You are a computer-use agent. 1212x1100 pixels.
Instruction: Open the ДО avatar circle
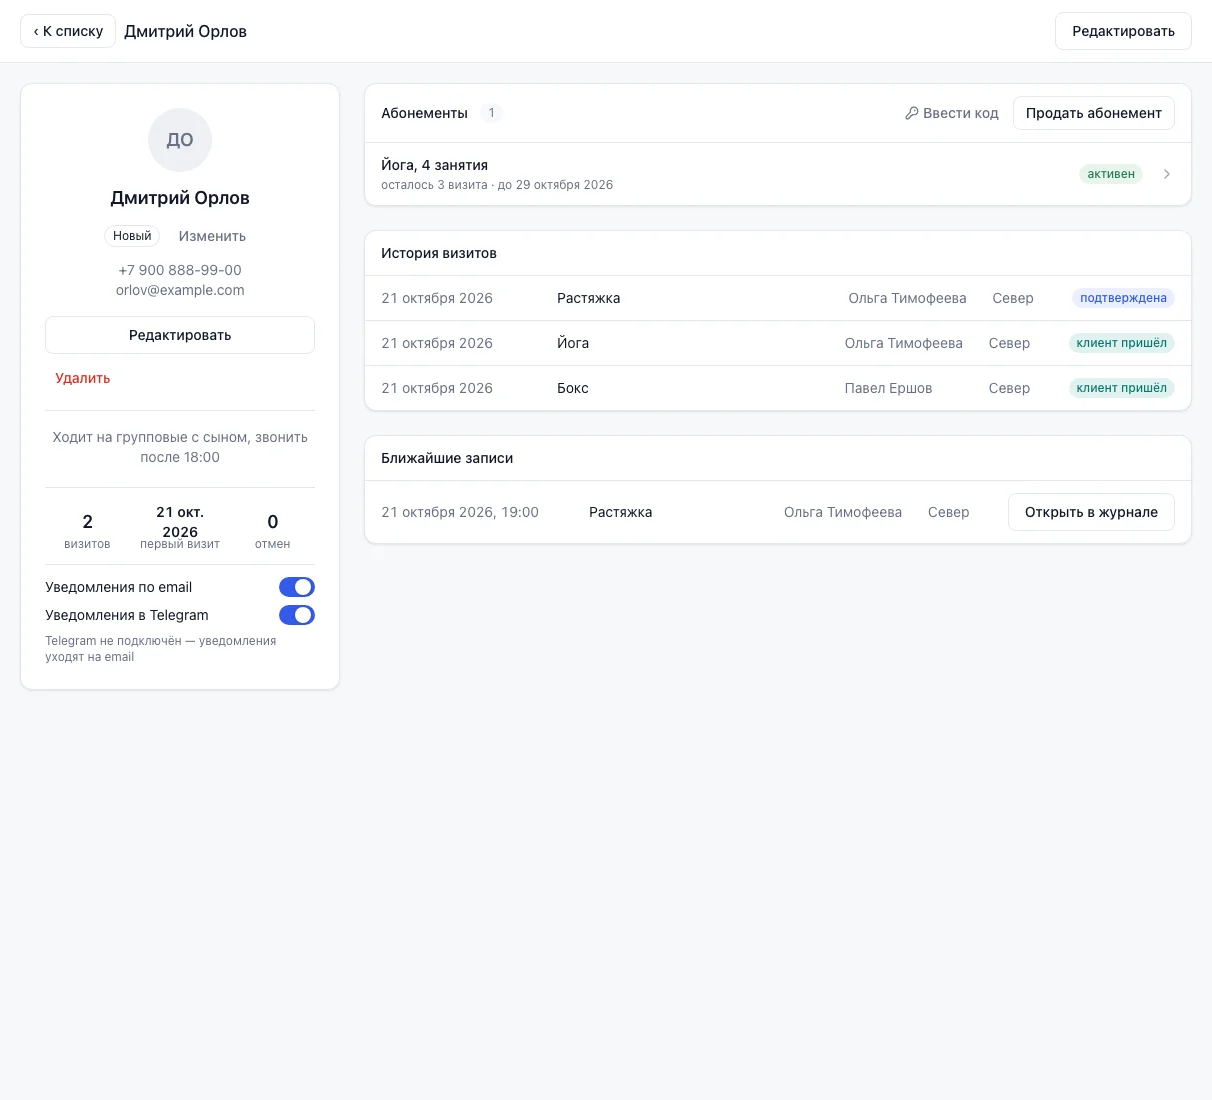pyautogui.click(x=180, y=140)
